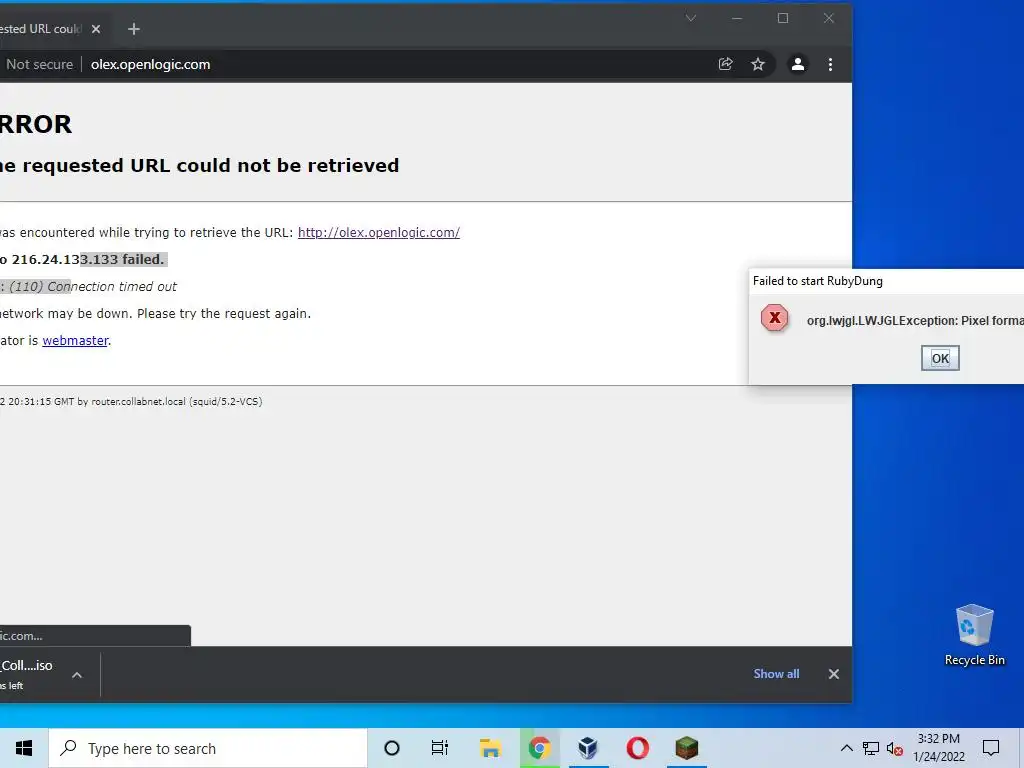The width and height of the screenshot is (1024, 768).
Task: Open the network status tray icon
Action: [871, 748]
